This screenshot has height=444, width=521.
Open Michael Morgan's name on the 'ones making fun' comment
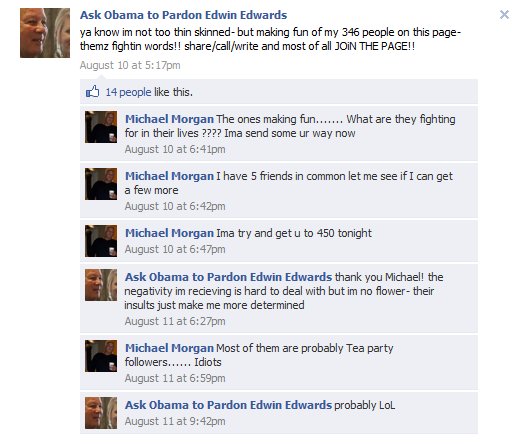(169, 119)
